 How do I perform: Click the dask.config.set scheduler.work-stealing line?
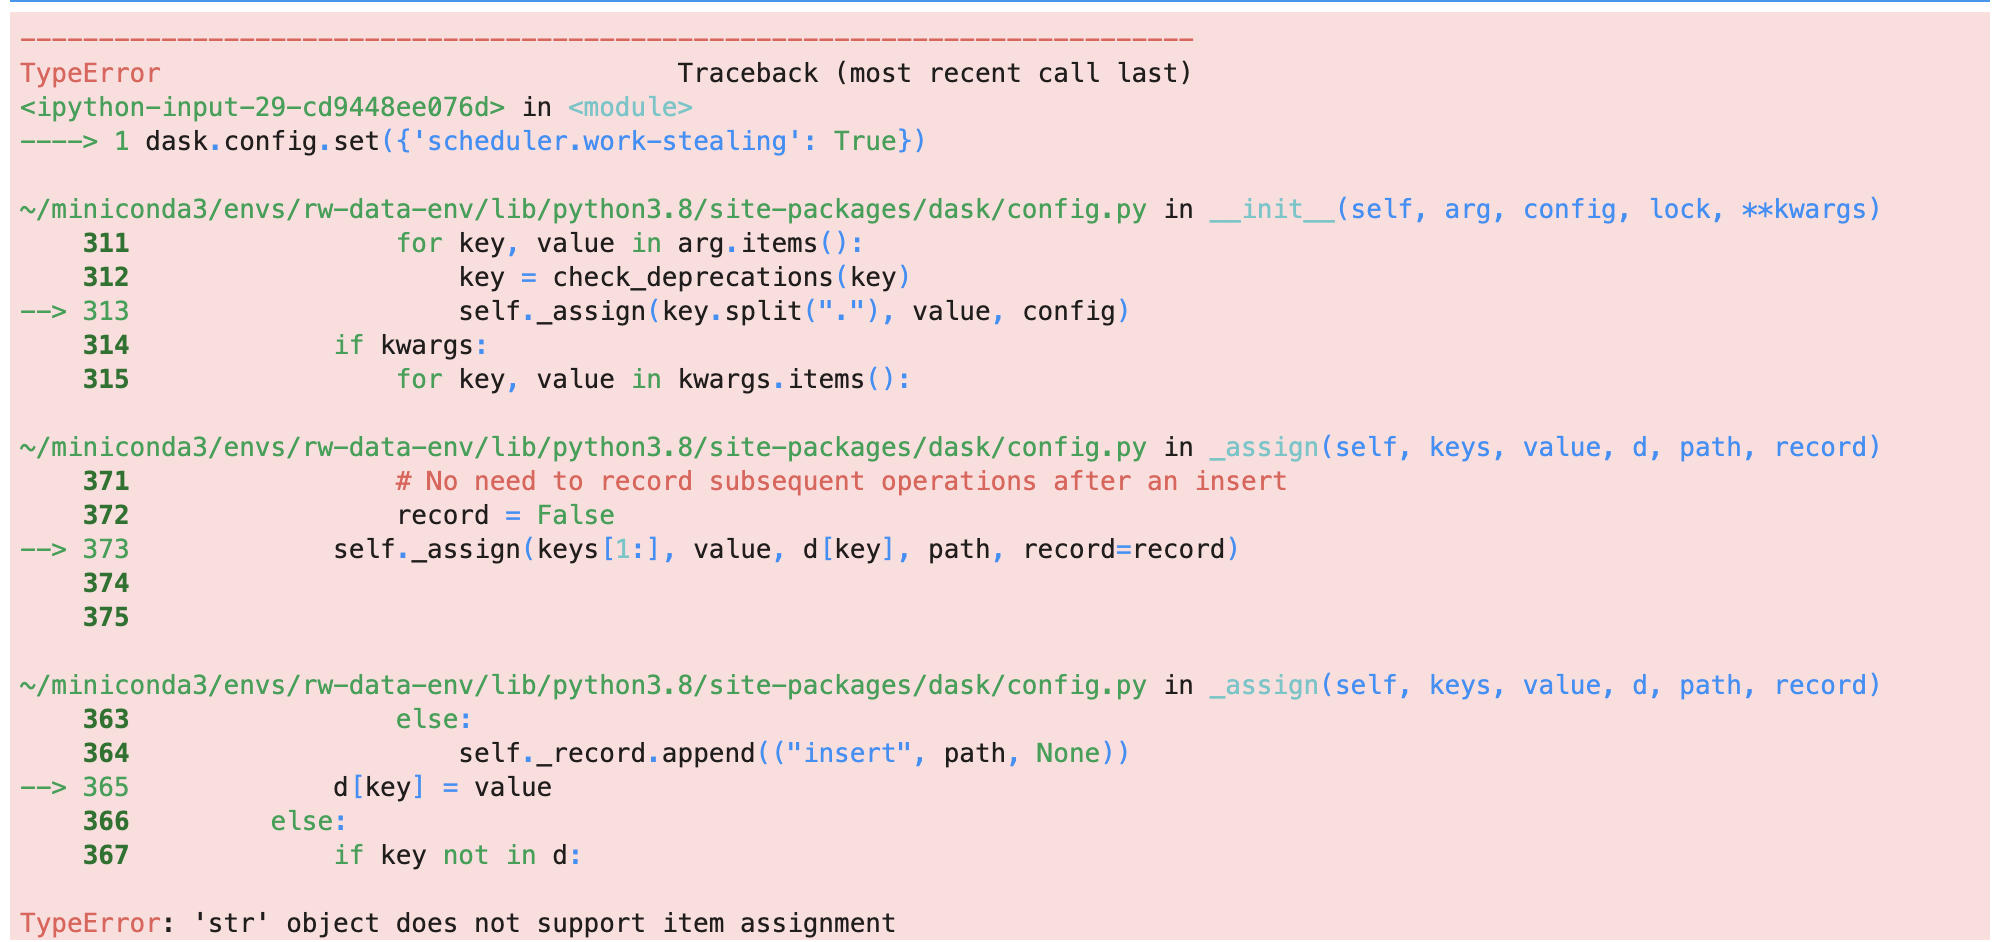[x=535, y=141]
